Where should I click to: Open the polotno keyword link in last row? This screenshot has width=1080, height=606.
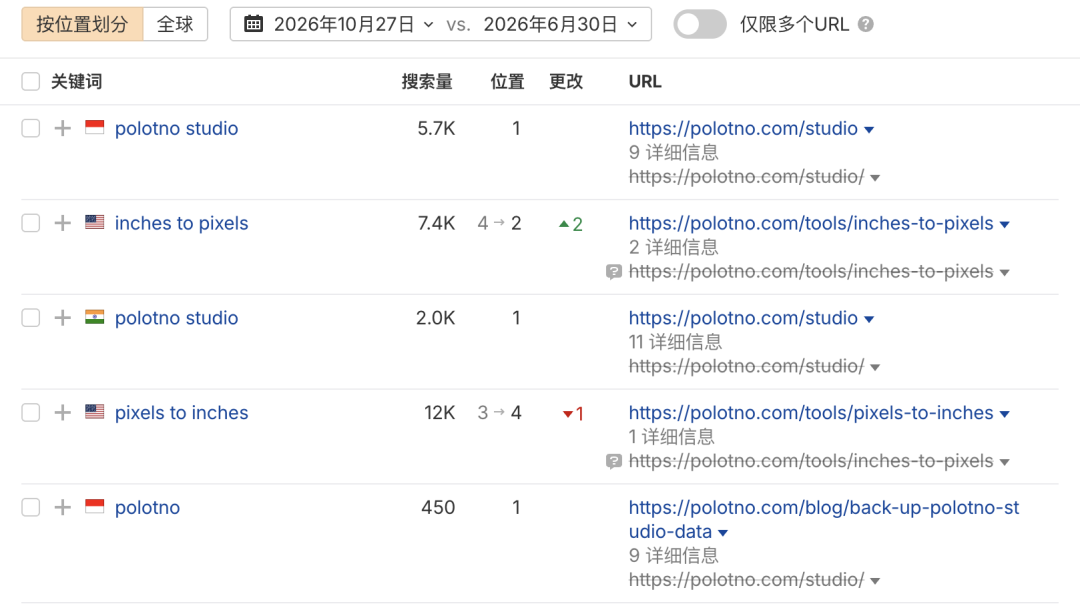tap(147, 508)
